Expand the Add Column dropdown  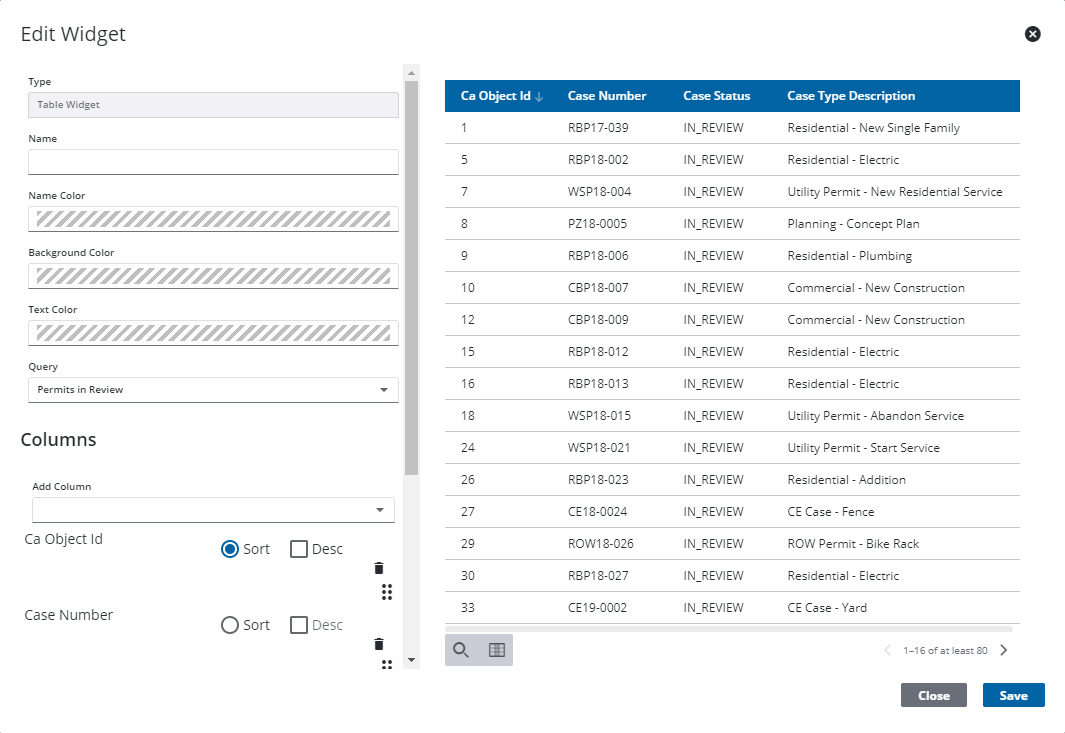(213, 510)
